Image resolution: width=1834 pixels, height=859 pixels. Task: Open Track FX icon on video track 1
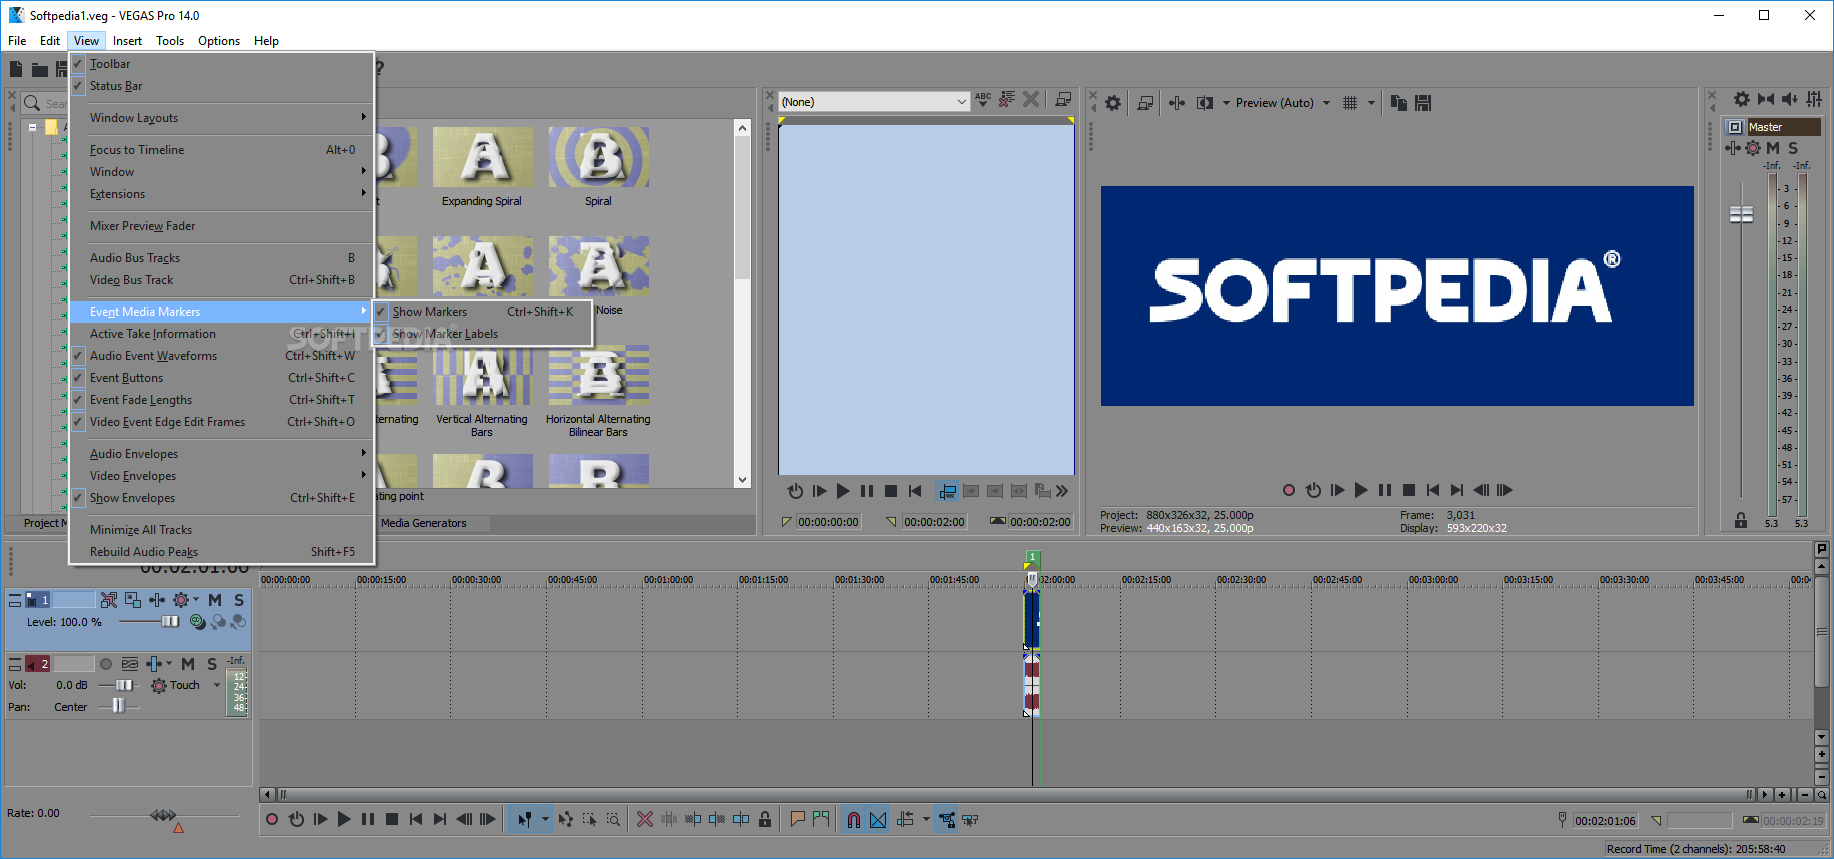(x=157, y=600)
